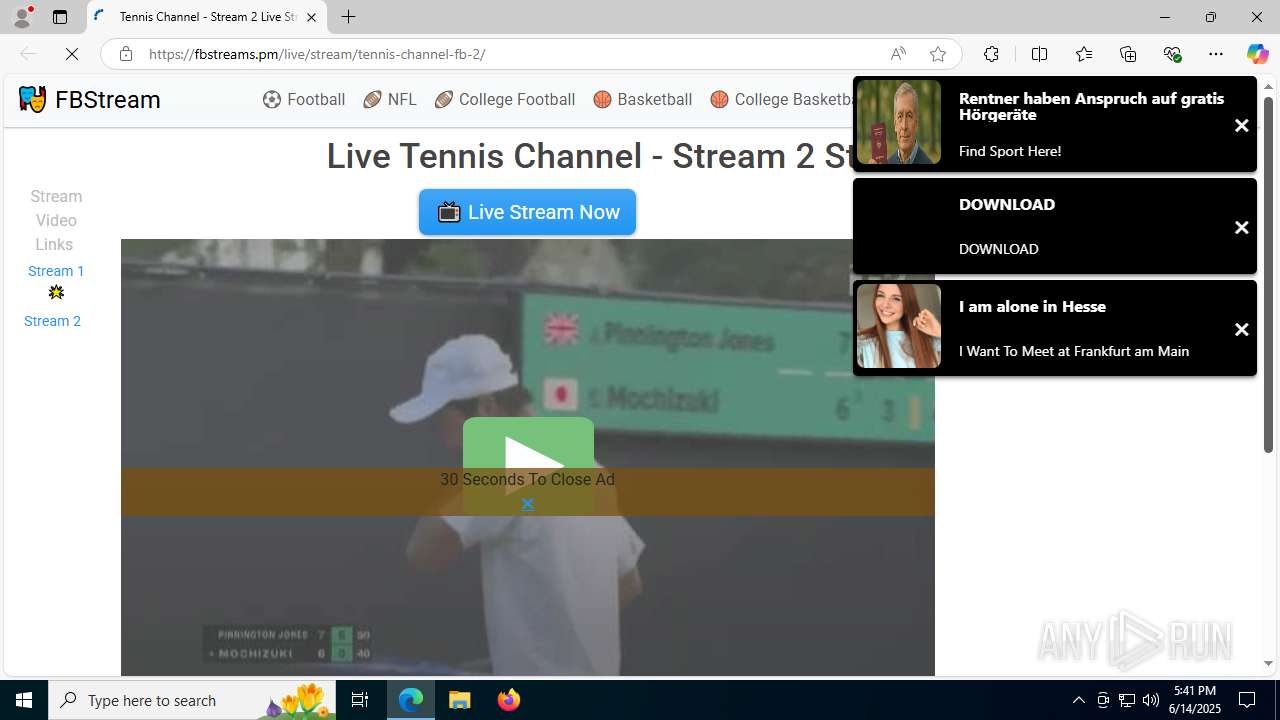Screen dimensions: 1280x720
Task: Open the browser profile icon
Action: click(x=22, y=17)
